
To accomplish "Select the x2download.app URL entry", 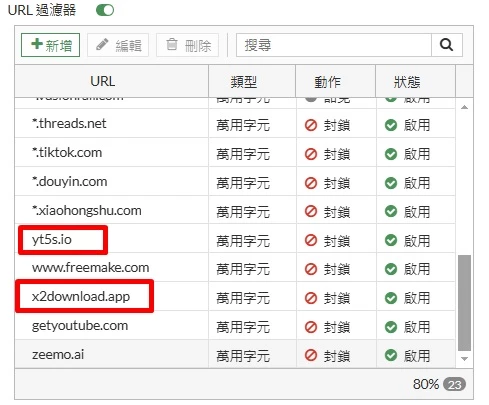I will pos(81,297).
